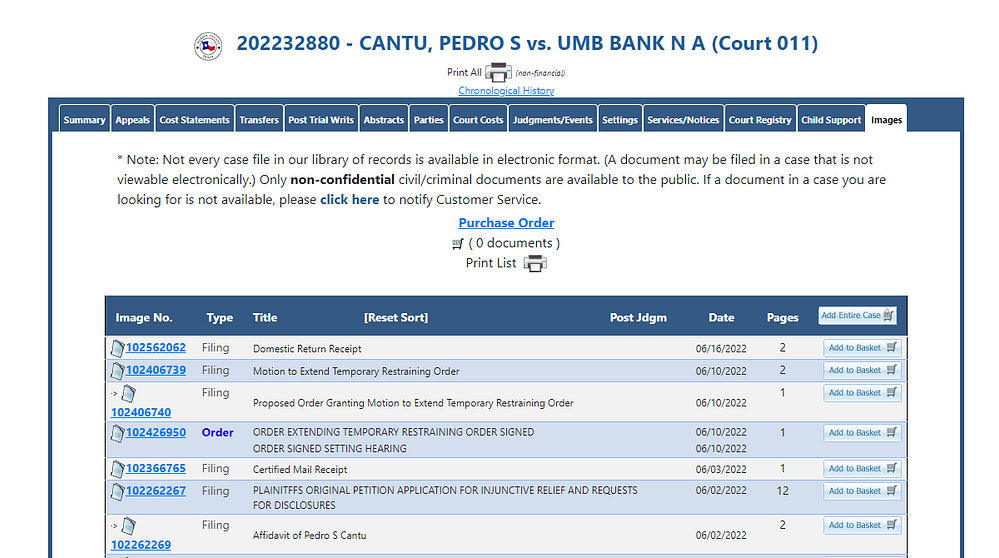This screenshot has height=558, width=999.
Task: Switch to the Summary tab
Action: 84,119
